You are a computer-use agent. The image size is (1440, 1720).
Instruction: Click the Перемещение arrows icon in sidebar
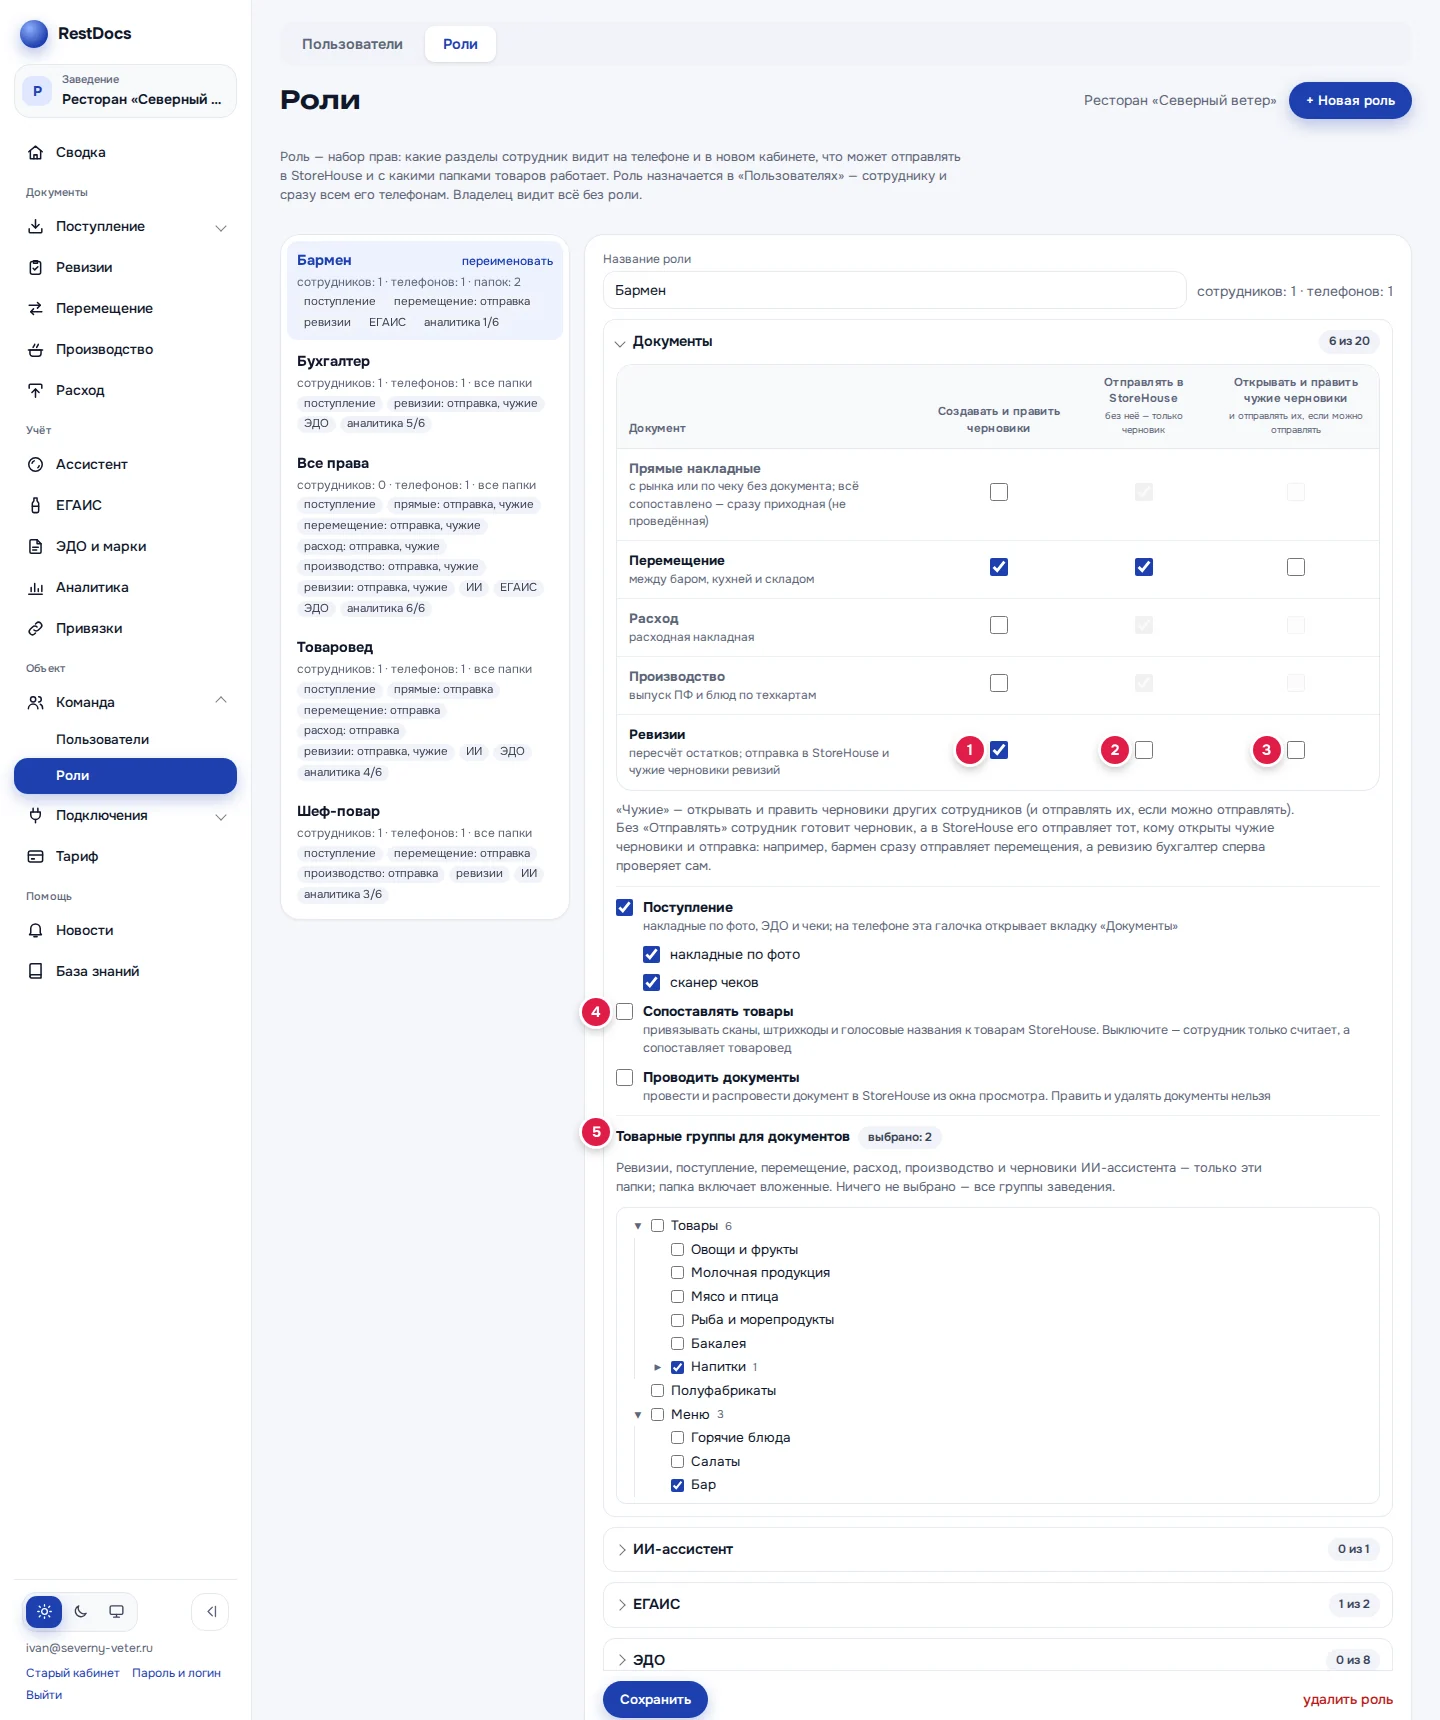tap(36, 309)
